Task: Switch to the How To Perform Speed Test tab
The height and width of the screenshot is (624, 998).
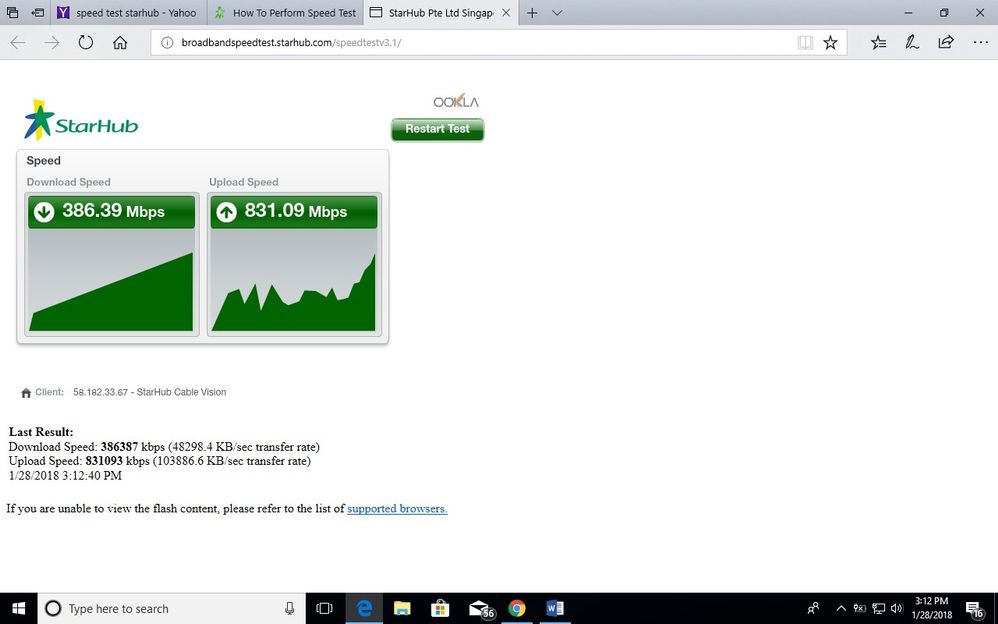Action: [x=284, y=13]
